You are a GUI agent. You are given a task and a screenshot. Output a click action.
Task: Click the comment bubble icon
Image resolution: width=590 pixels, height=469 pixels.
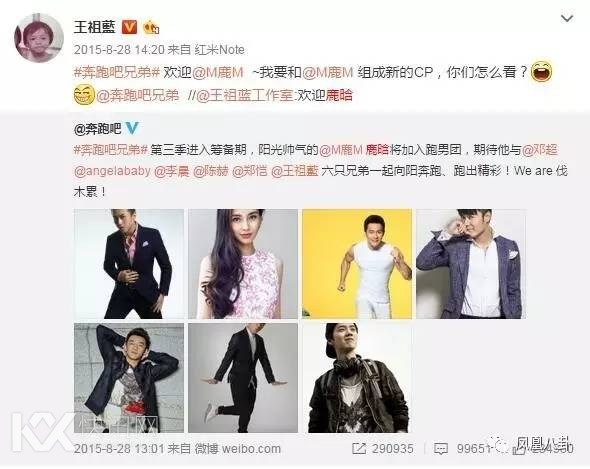click(441, 449)
